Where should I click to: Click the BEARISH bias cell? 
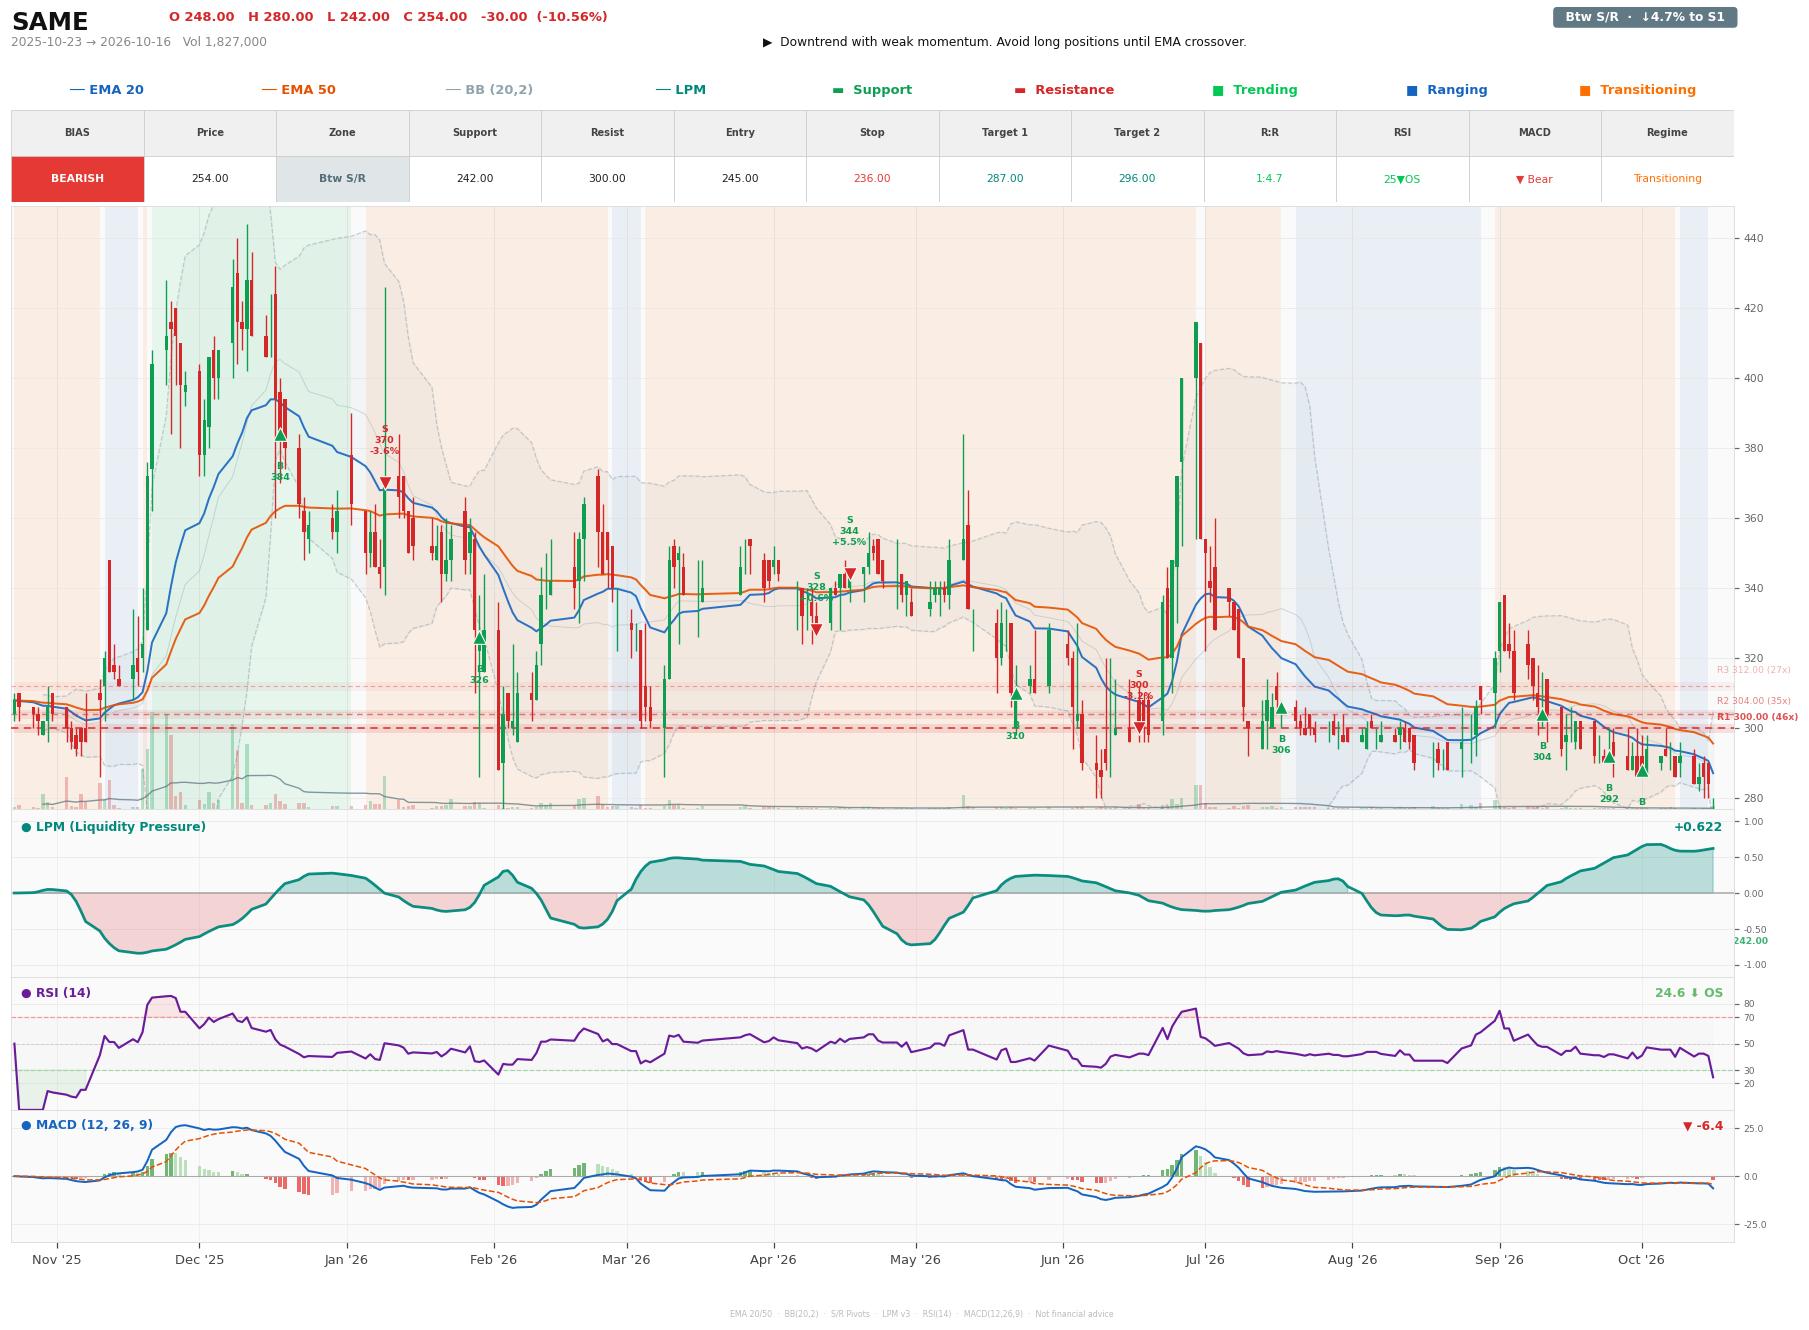pyautogui.click(x=77, y=179)
